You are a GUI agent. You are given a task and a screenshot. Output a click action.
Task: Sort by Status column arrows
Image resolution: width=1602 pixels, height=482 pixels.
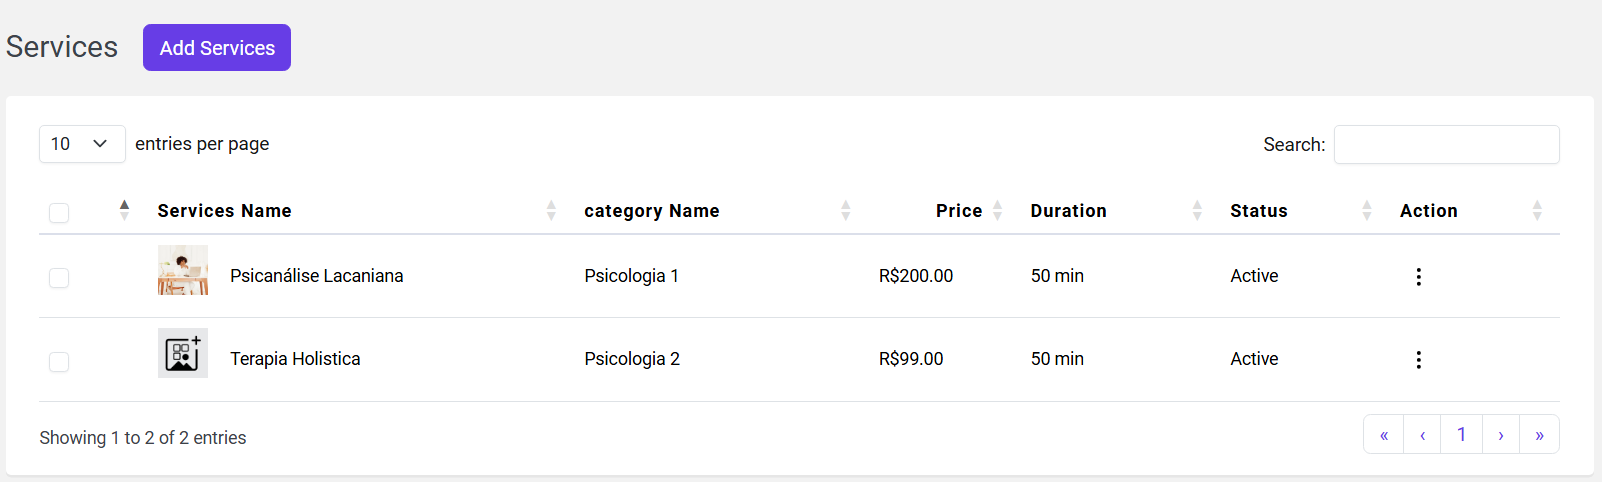click(1367, 210)
